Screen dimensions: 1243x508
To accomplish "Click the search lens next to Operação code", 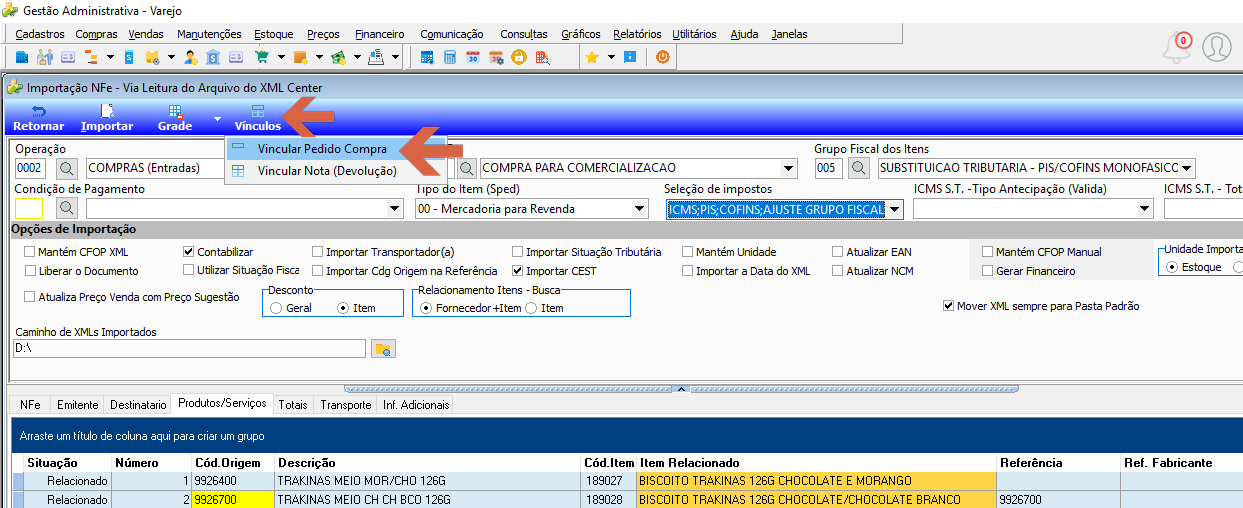I will pyautogui.click(x=66, y=168).
